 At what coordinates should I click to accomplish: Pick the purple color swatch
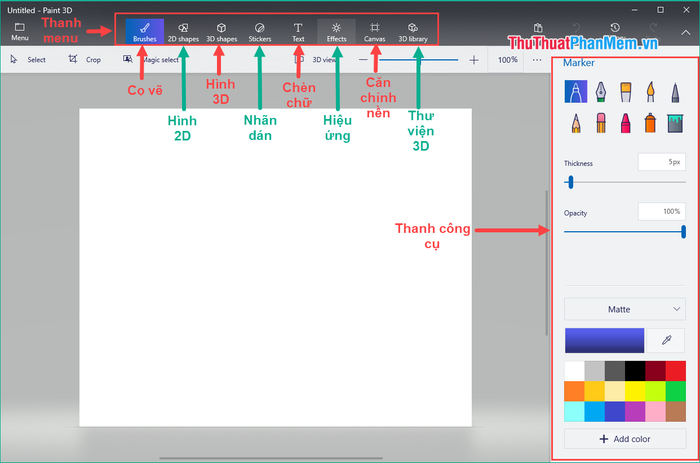click(635, 412)
